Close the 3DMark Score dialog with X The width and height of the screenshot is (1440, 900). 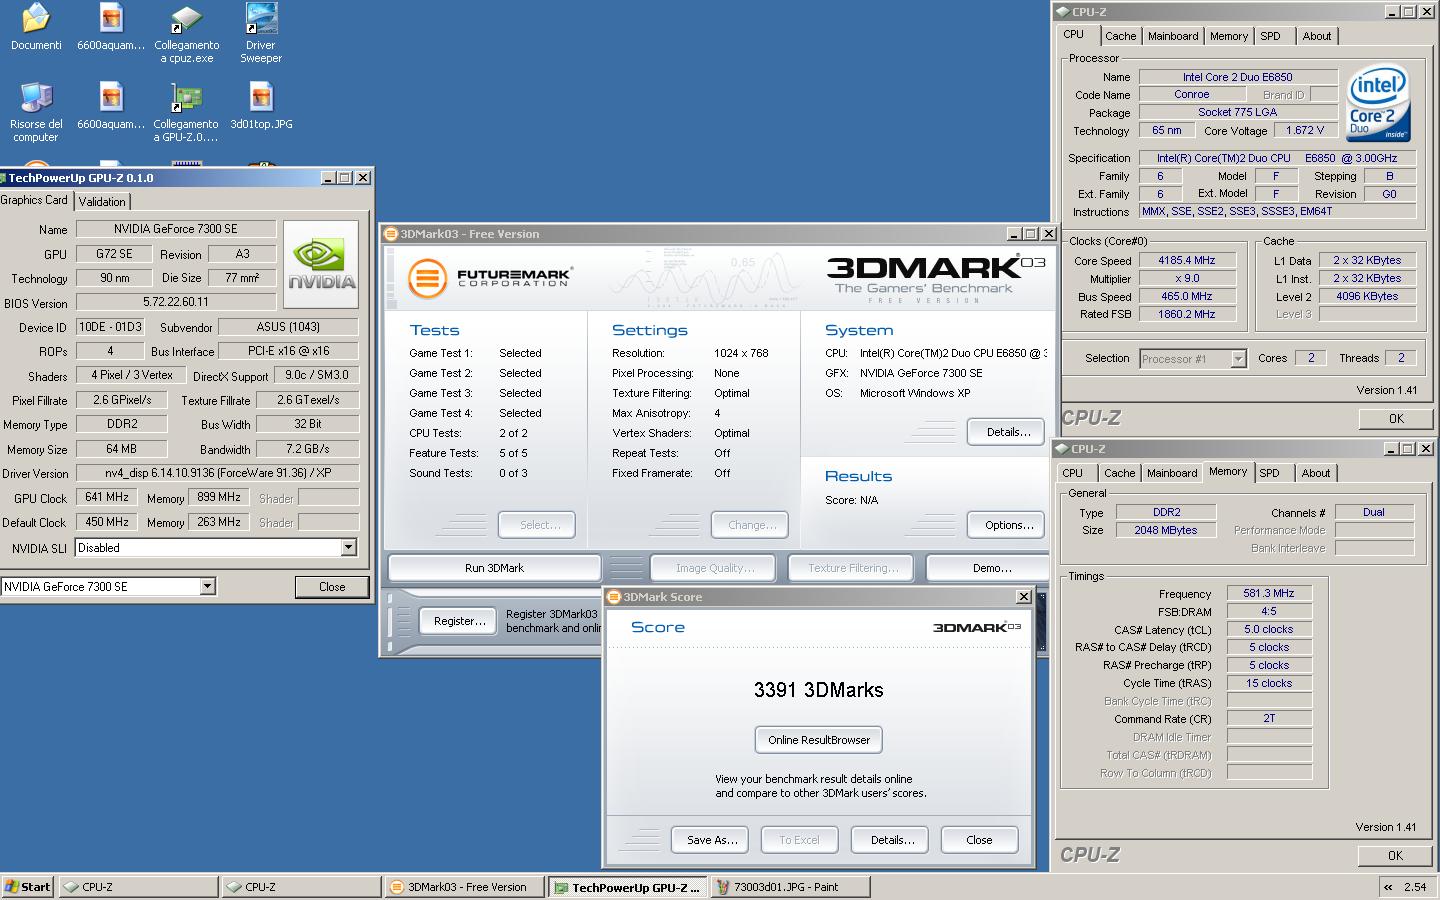pos(1023,597)
